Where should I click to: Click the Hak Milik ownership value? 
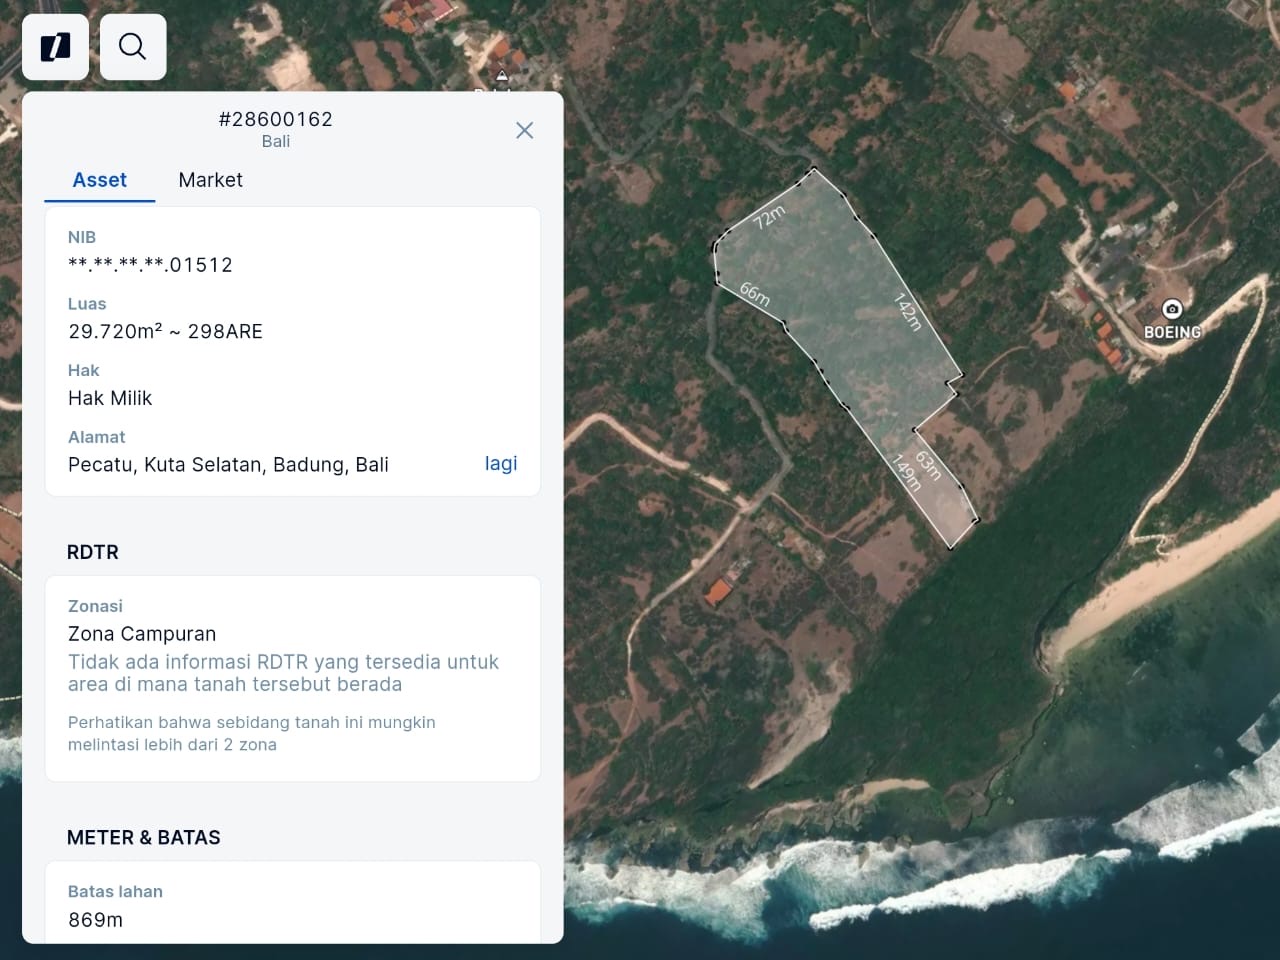tap(110, 398)
